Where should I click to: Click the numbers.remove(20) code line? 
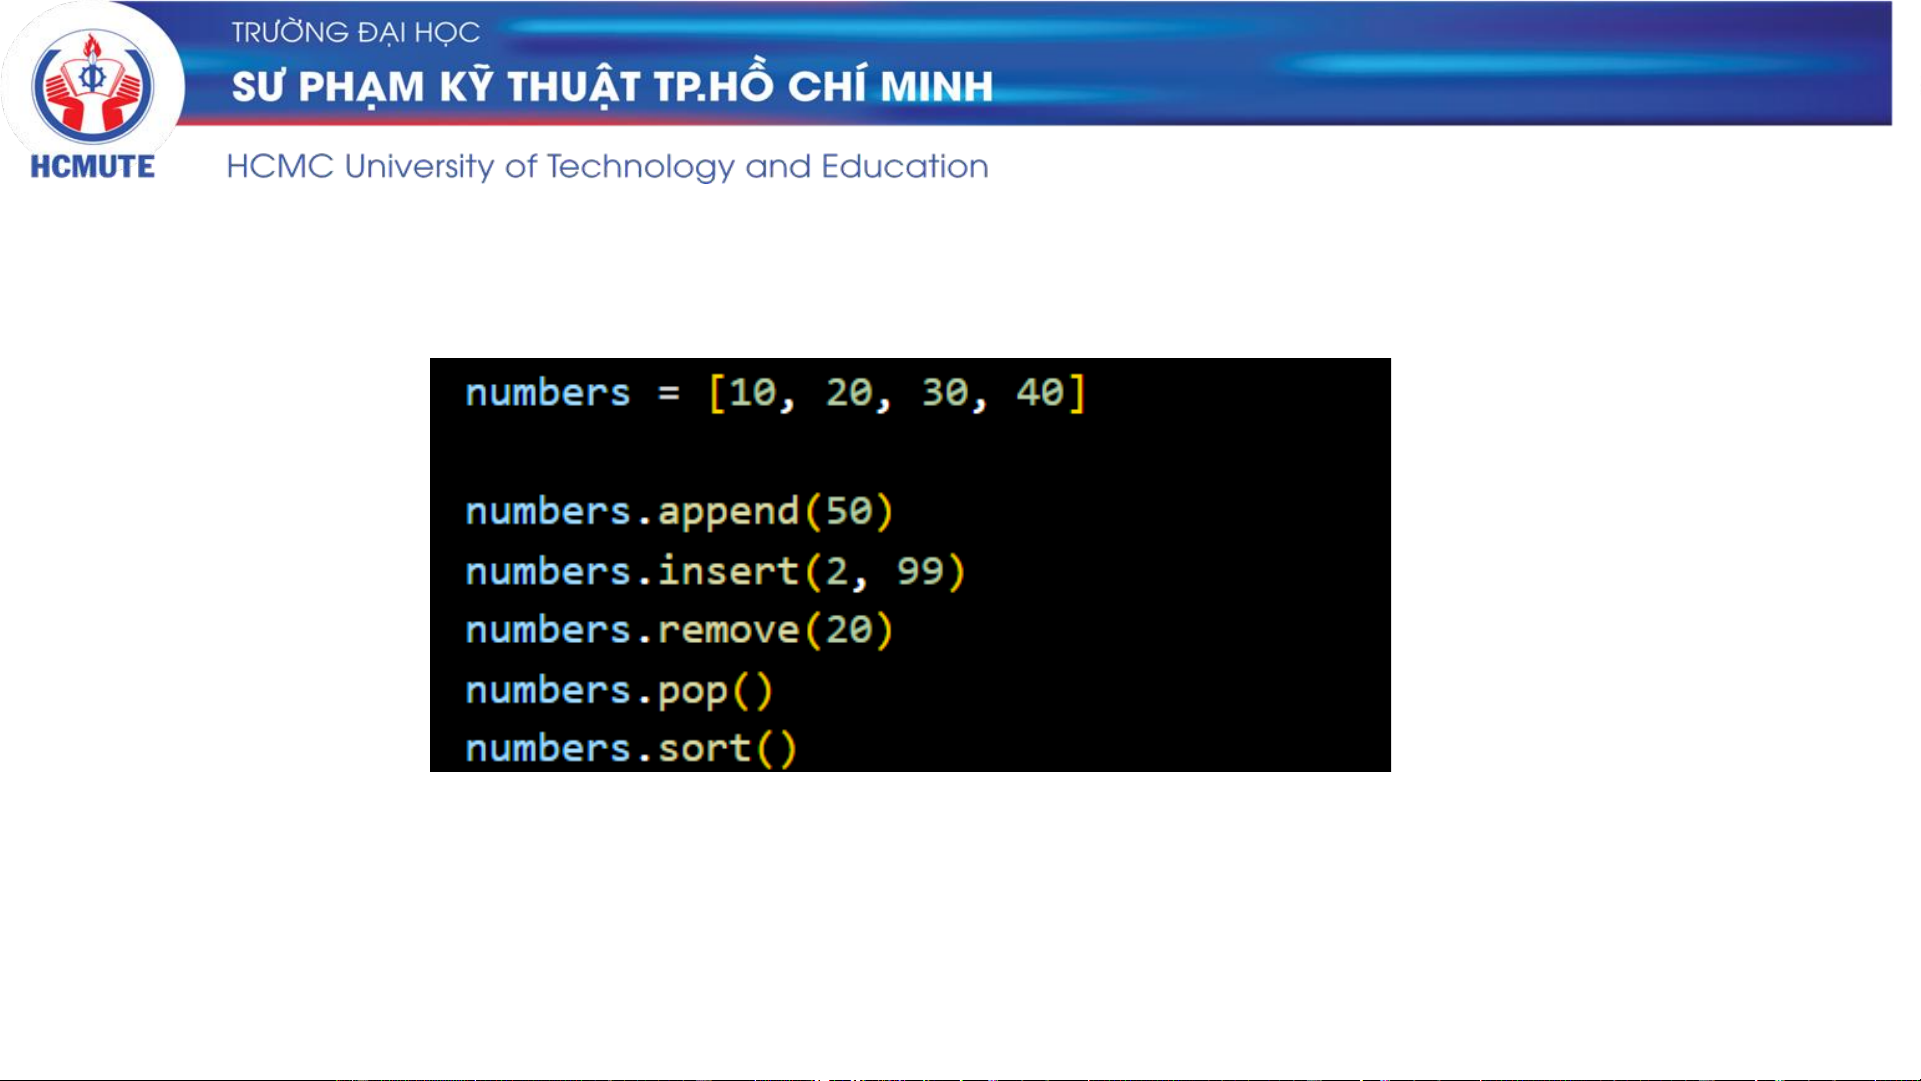[x=678, y=630]
